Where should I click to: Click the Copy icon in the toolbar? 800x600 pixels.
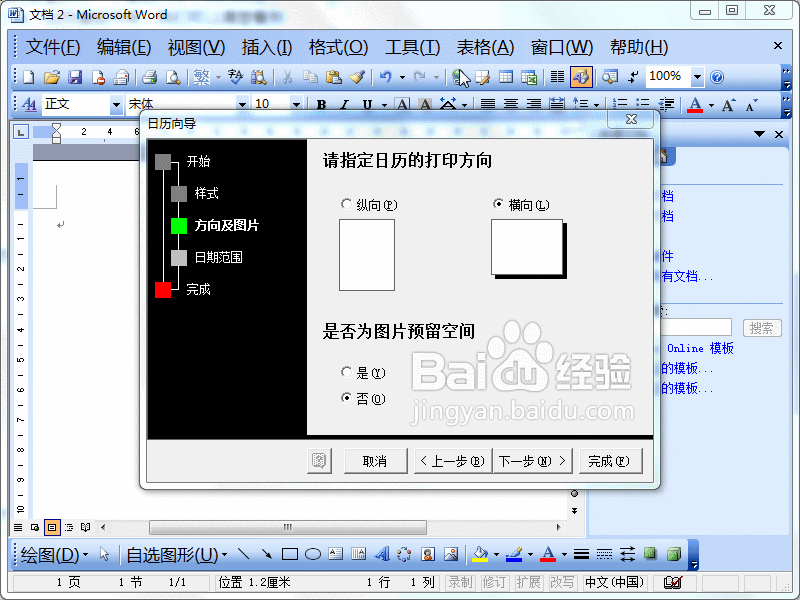coord(310,77)
